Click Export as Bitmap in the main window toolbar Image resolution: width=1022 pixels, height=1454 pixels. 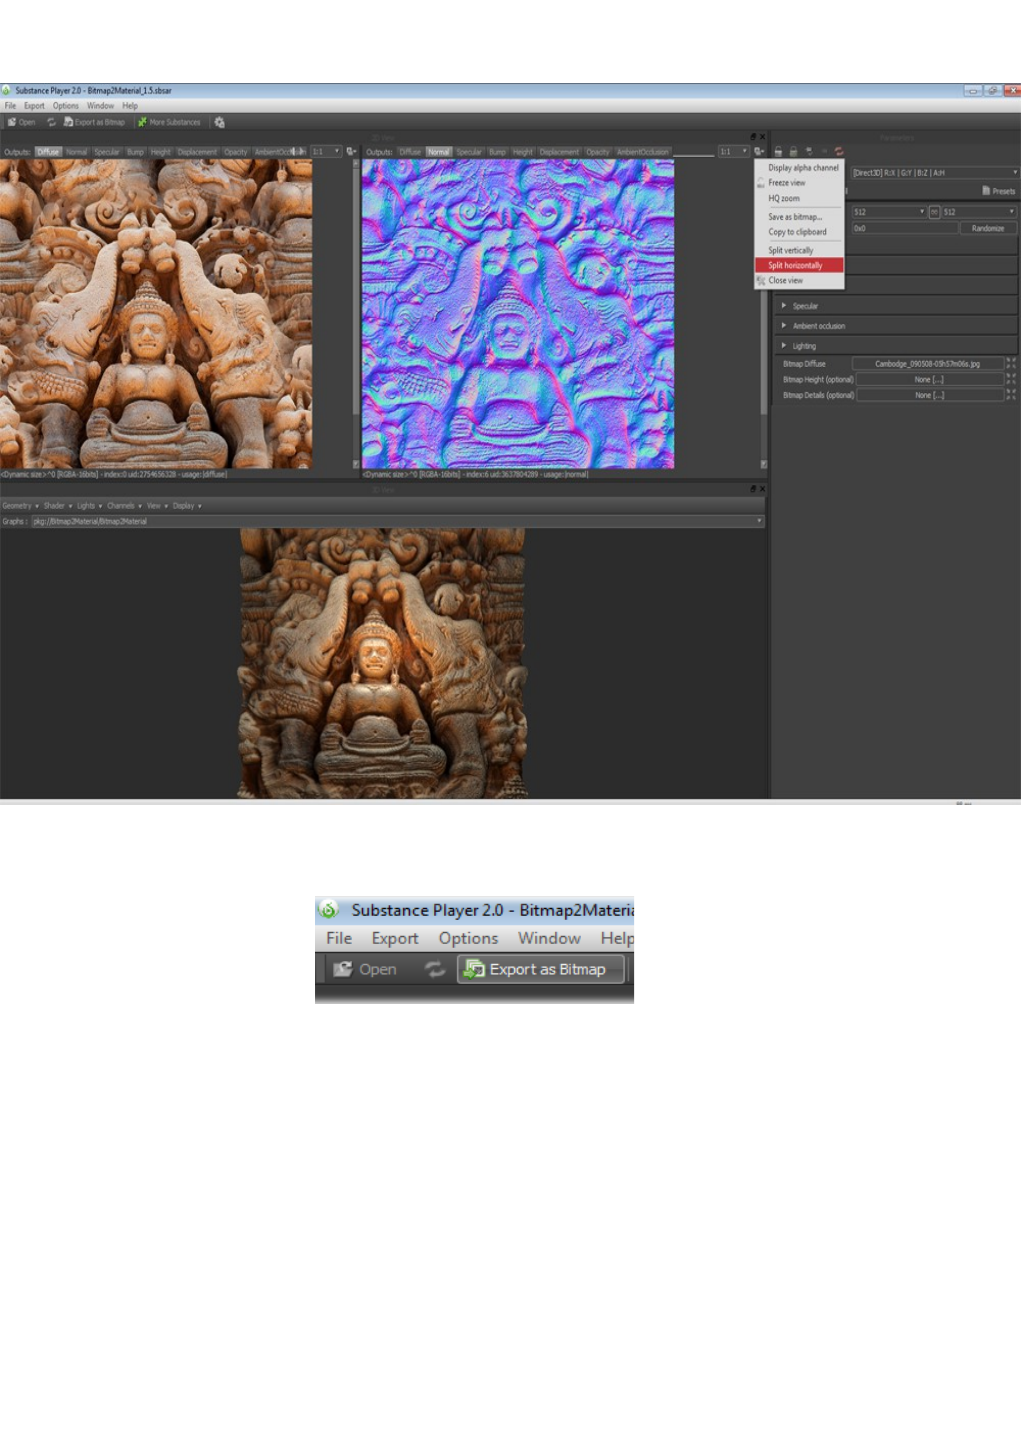tap(95, 122)
